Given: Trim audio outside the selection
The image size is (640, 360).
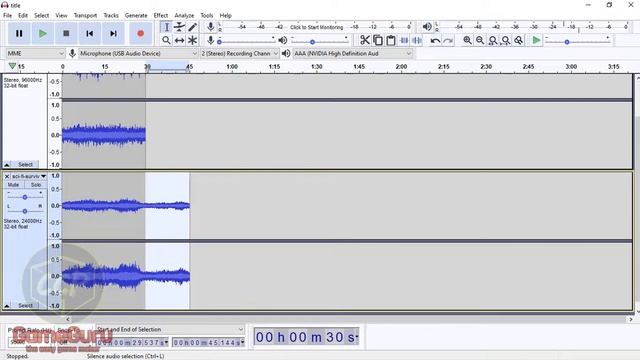Looking at the screenshot, I should point(404,40).
